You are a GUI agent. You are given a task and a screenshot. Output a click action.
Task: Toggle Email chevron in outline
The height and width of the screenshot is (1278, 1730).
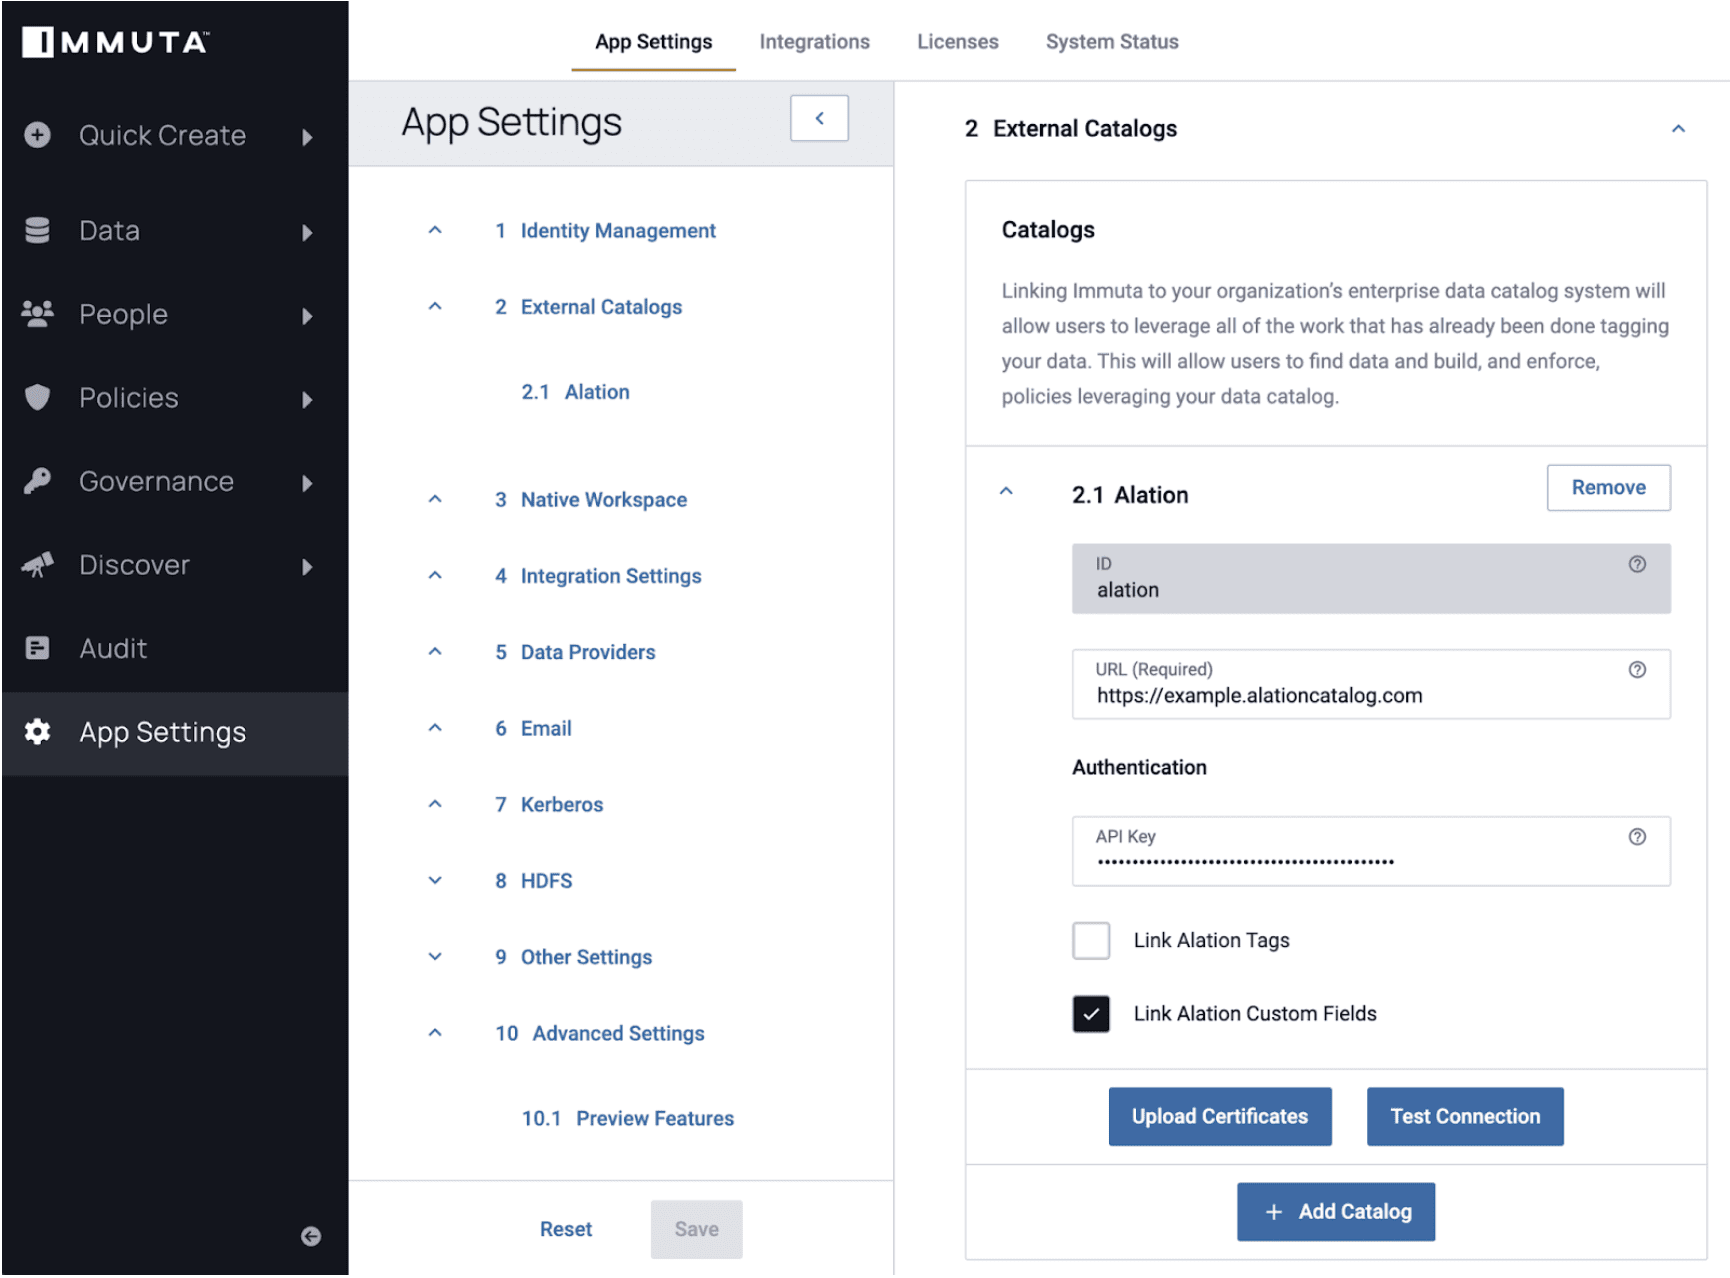(435, 728)
